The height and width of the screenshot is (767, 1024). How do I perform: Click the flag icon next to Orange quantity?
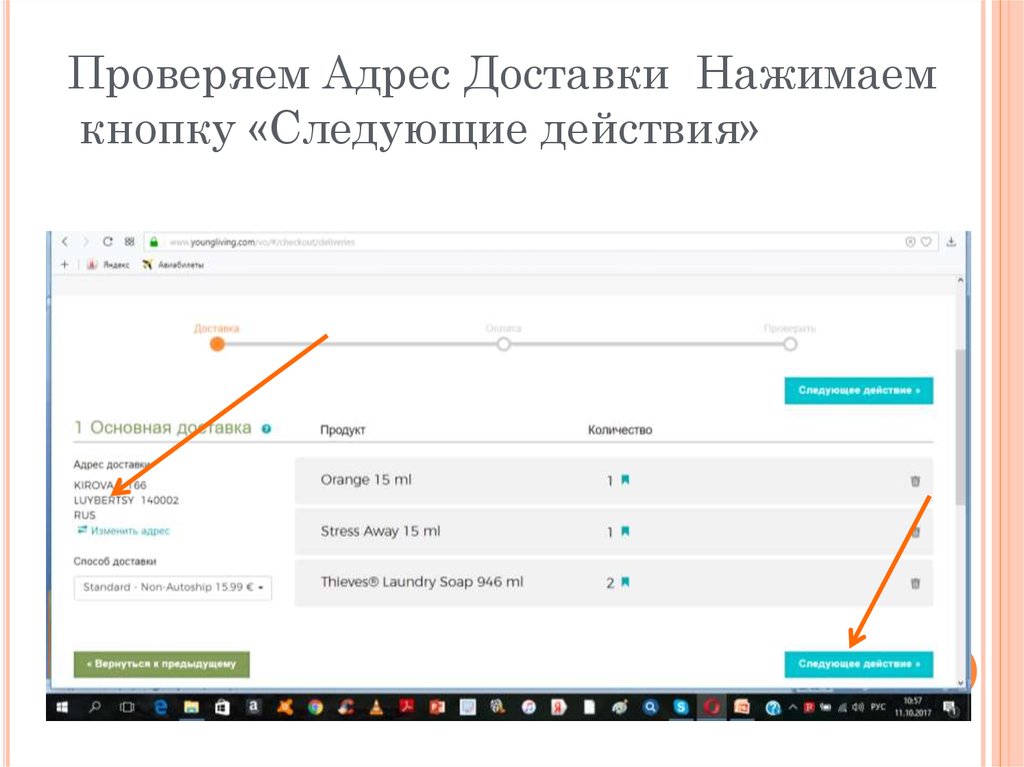point(625,480)
